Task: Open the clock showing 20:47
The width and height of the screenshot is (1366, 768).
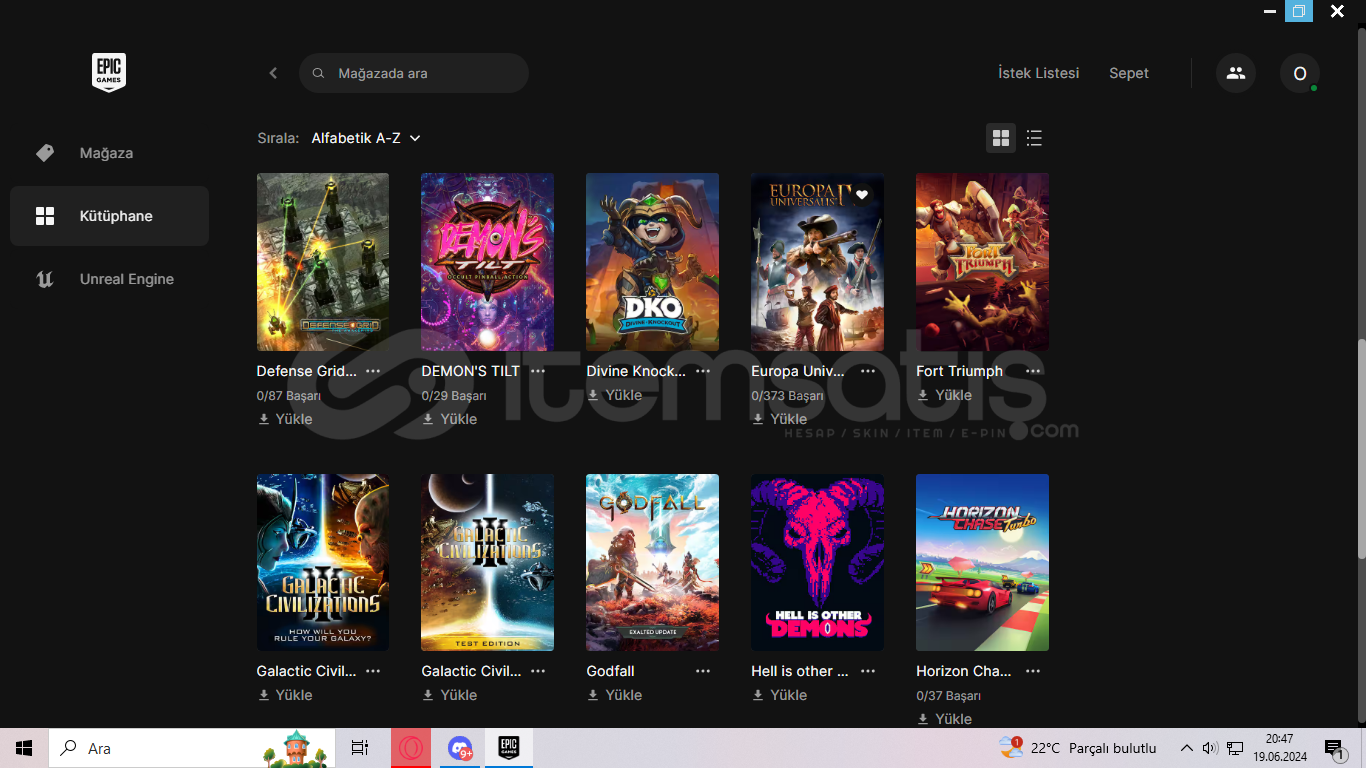Action: pos(1279,748)
